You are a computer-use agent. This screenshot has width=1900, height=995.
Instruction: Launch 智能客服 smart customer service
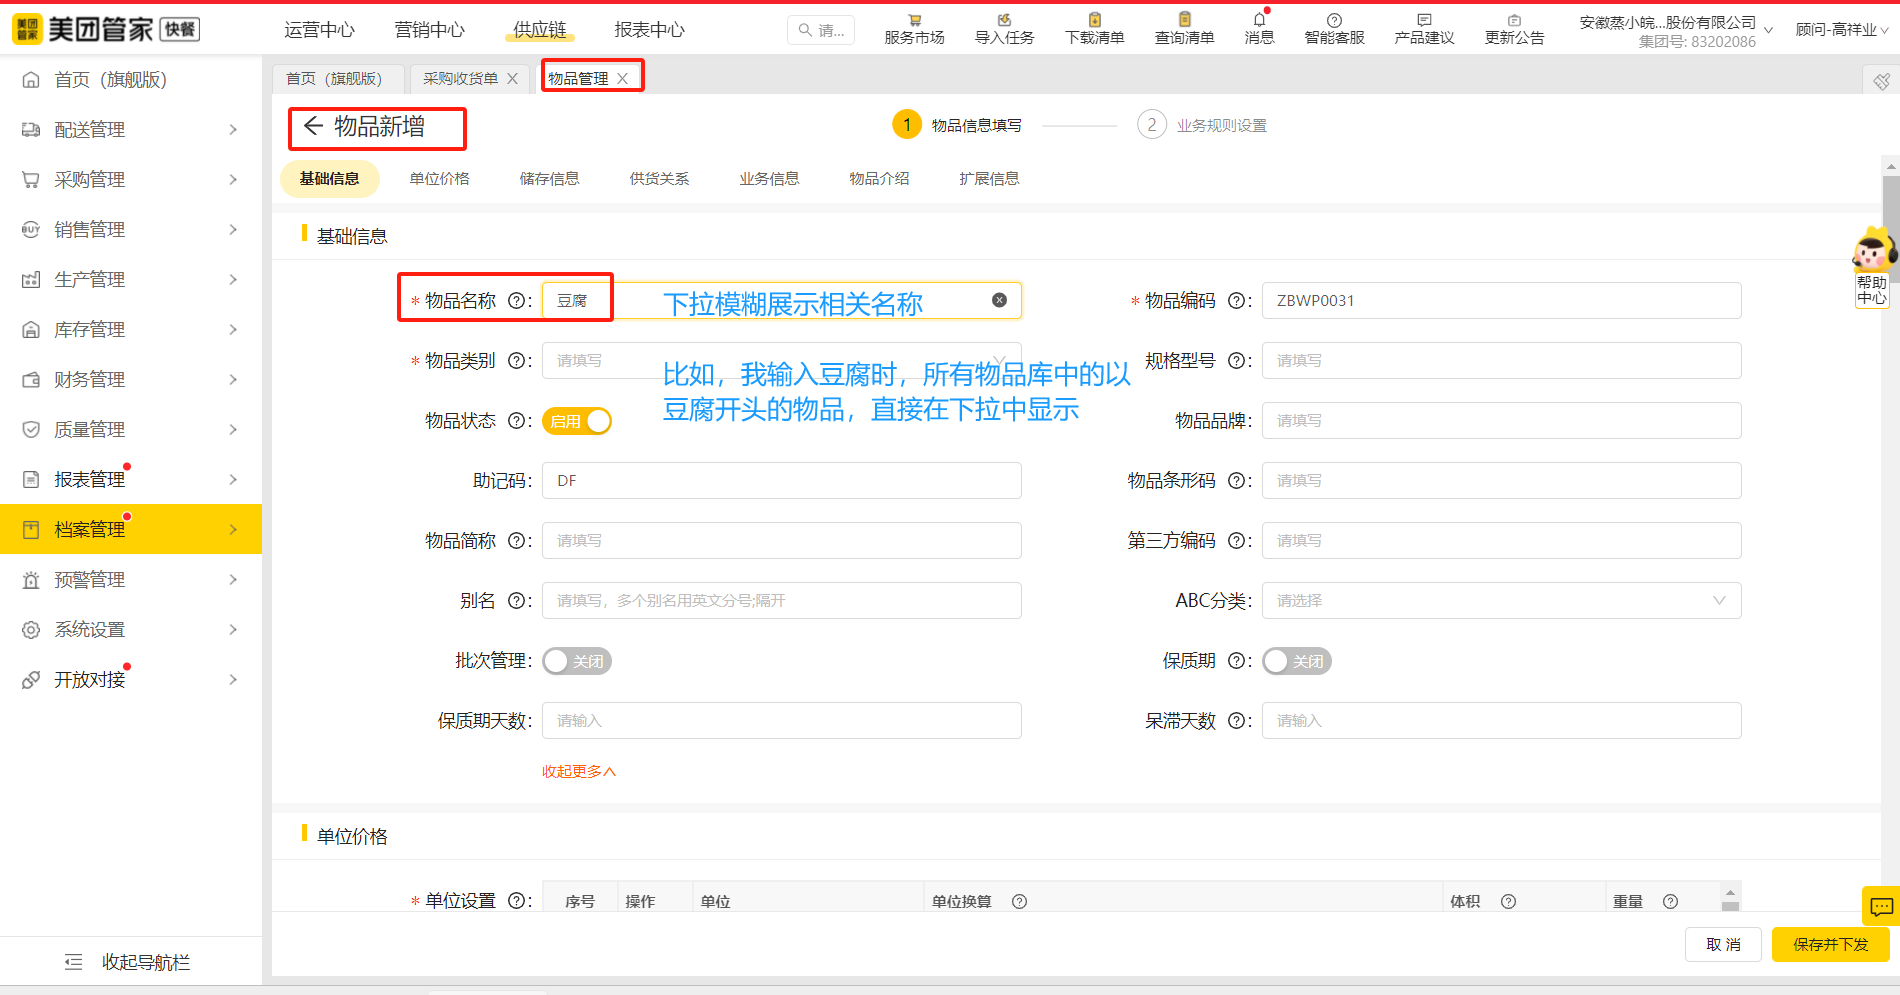coord(1333,27)
